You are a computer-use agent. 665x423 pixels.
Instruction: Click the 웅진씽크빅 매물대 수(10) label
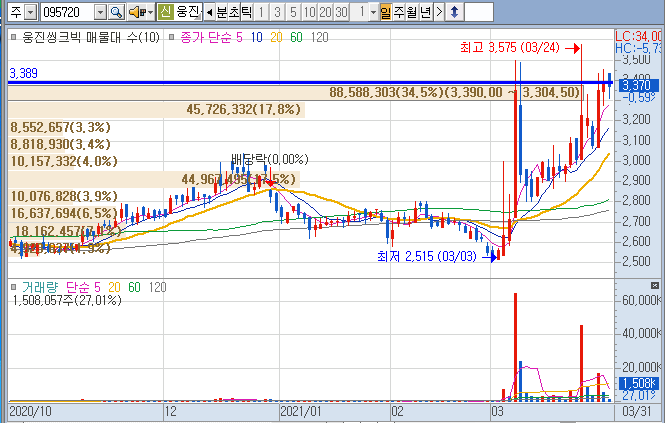tap(91, 37)
